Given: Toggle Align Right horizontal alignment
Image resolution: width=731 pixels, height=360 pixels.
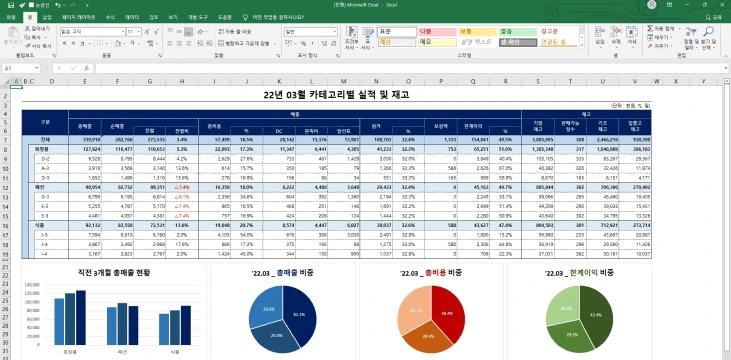Looking at the screenshot, I should click(188, 43).
